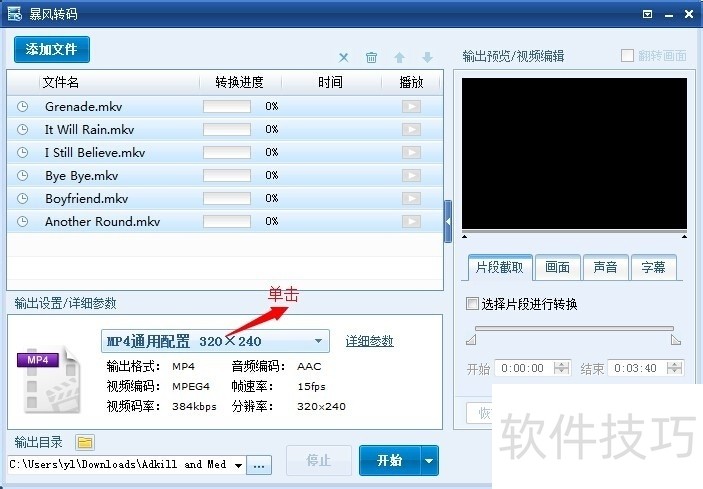This screenshot has height=489, width=703.
Task: Click the clip start marker handle
Action: [471, 340]
